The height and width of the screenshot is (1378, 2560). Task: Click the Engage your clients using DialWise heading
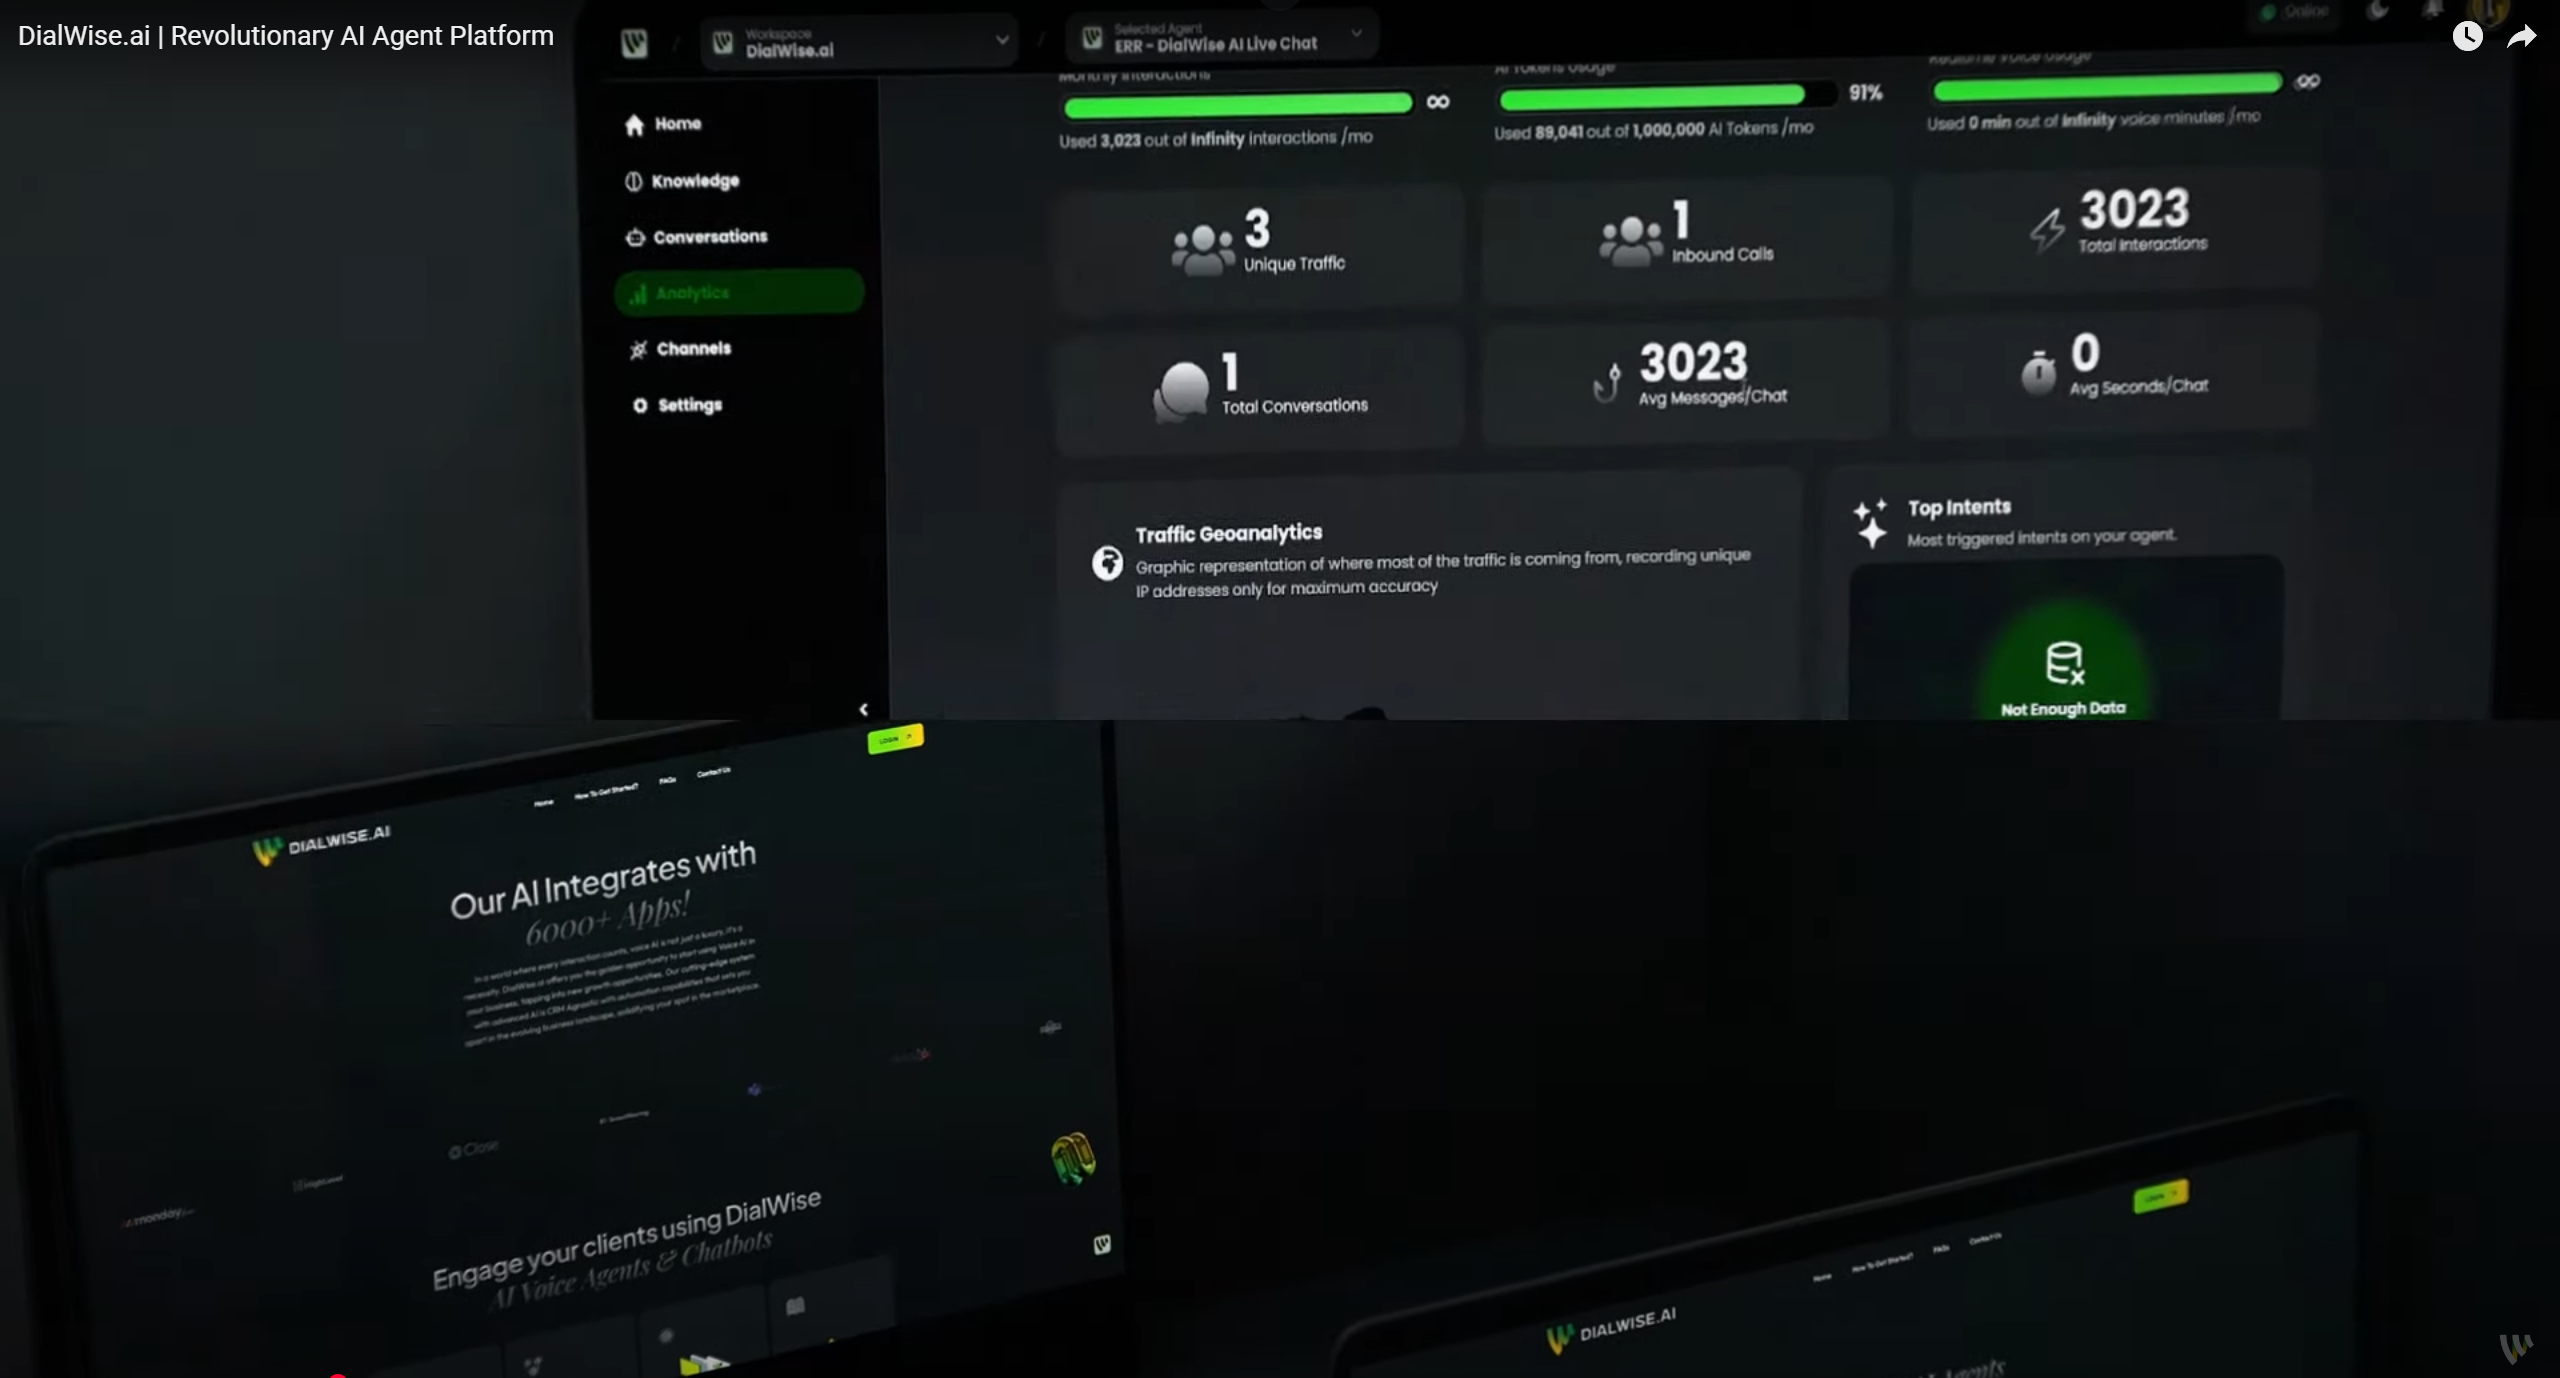(x=626, y=1239)
